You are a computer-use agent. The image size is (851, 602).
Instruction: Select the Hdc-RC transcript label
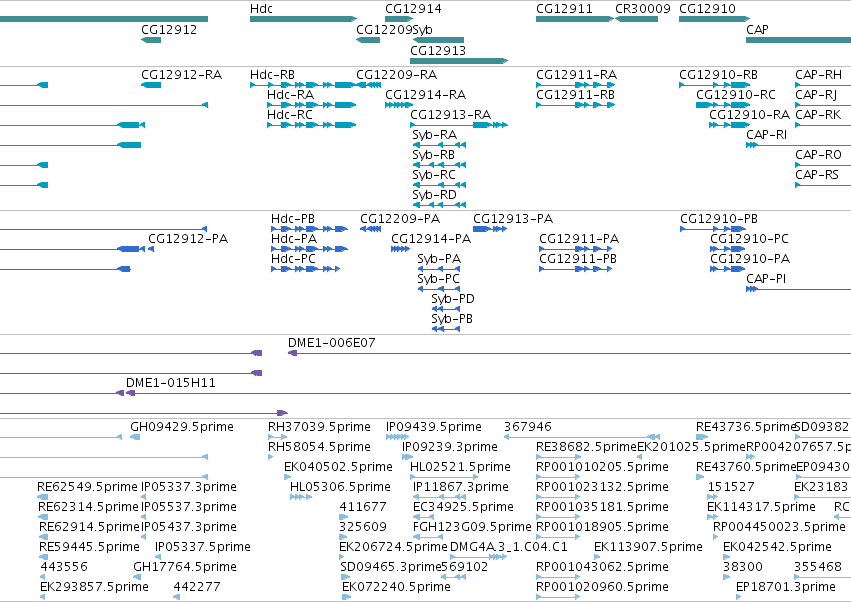tap(289, 115)
